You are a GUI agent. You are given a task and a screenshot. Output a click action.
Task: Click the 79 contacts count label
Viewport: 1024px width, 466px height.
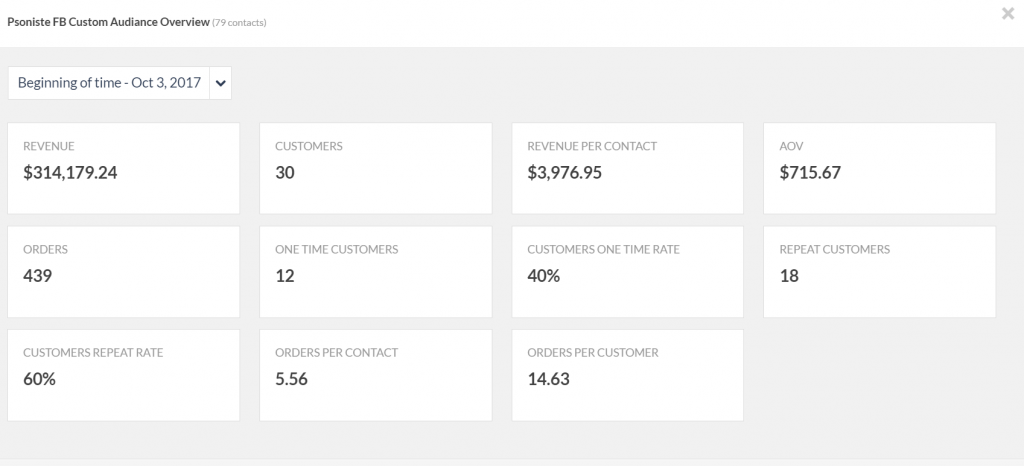coord(239,21)
